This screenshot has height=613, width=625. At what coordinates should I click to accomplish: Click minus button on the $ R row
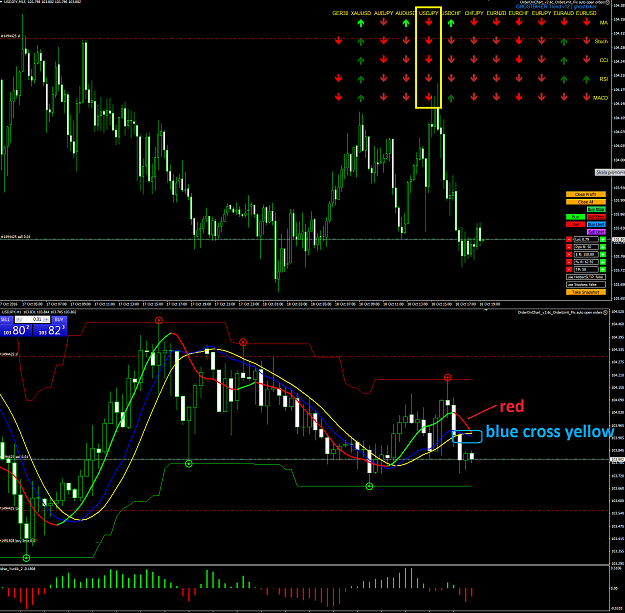(569, 254)
